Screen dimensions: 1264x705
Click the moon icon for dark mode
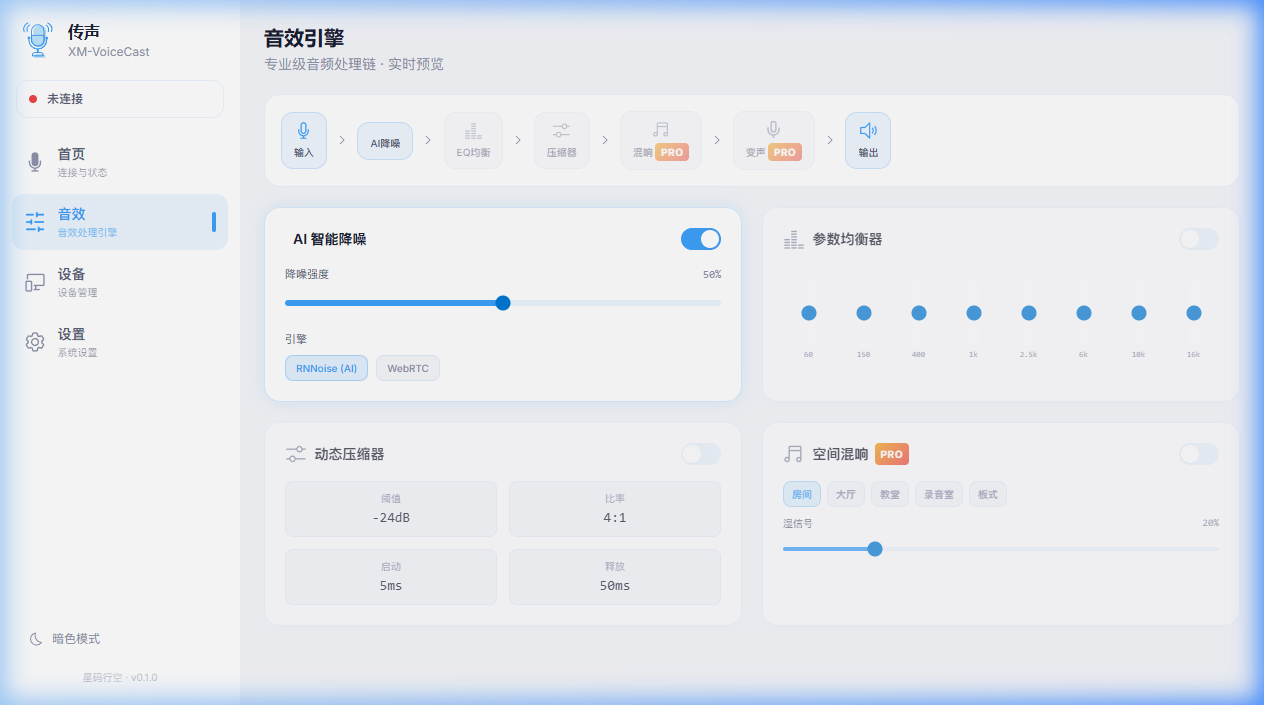pos(36,638)
